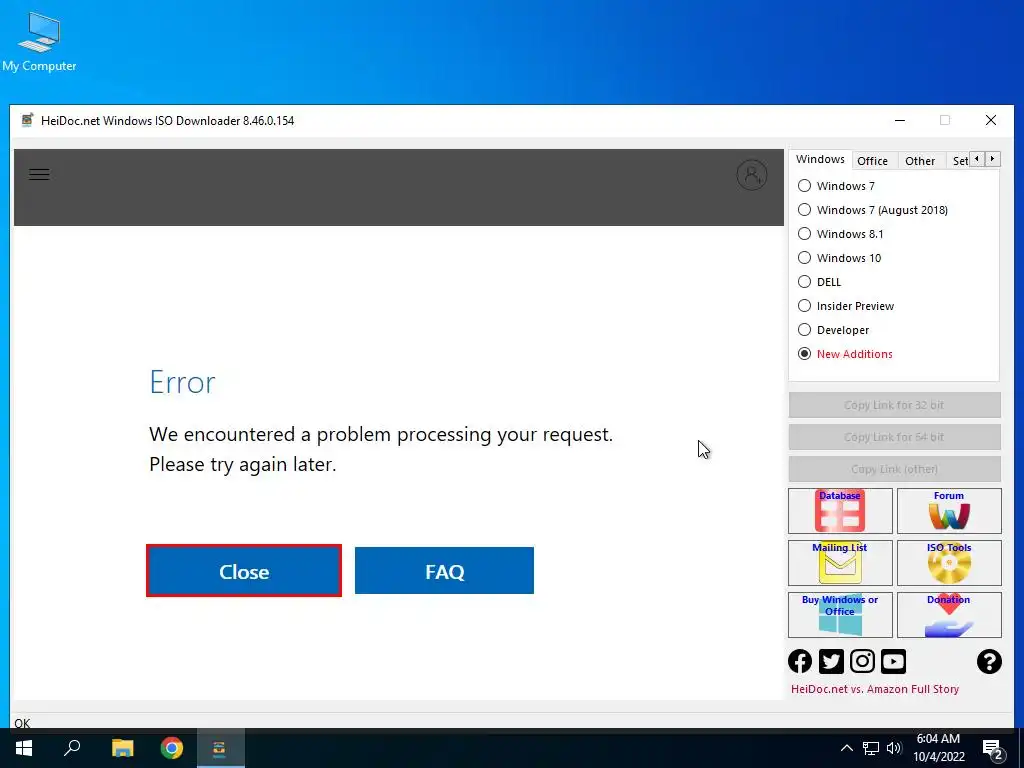Switch to the Windows tab
The height and width of the screenshot is (768, 1024).
point(820,159)
